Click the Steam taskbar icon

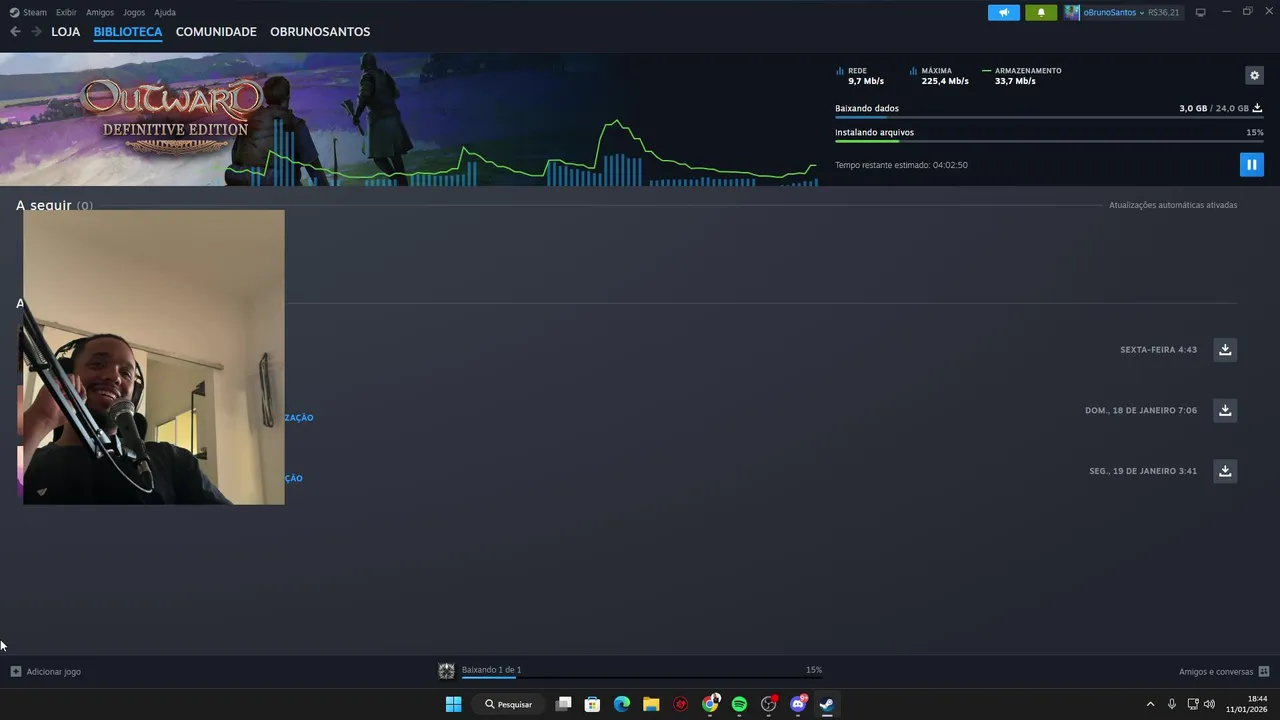click(x=827, y=704)
